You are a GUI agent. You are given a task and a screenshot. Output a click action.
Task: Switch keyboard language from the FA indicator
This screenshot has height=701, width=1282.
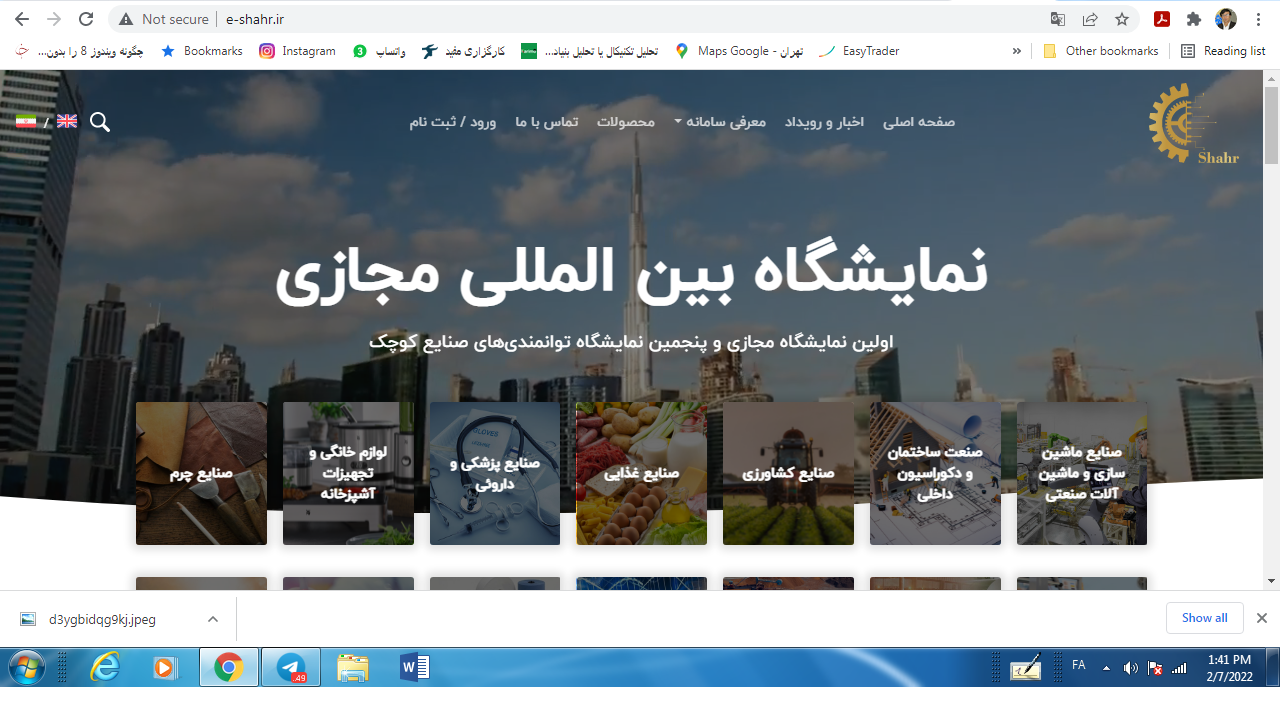[1079, 665]
